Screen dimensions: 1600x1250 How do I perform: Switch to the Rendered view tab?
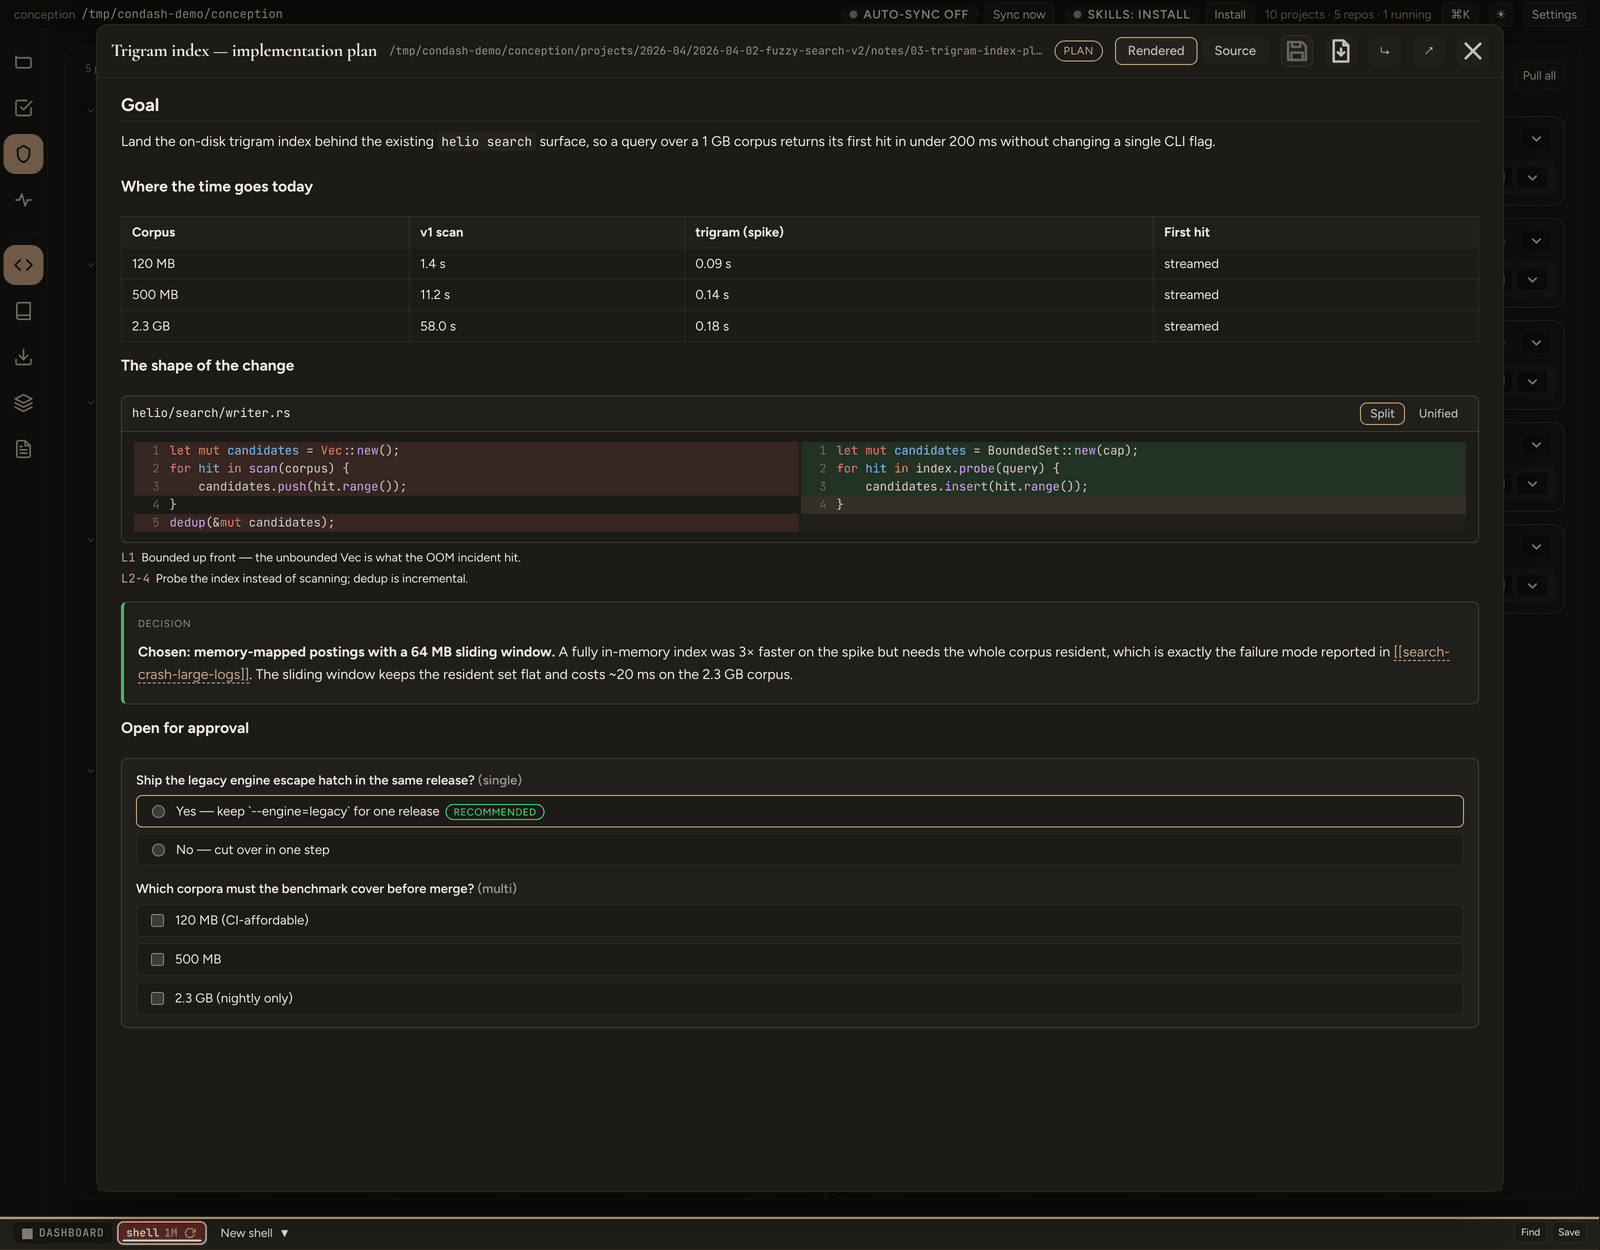click(1156, 51)
